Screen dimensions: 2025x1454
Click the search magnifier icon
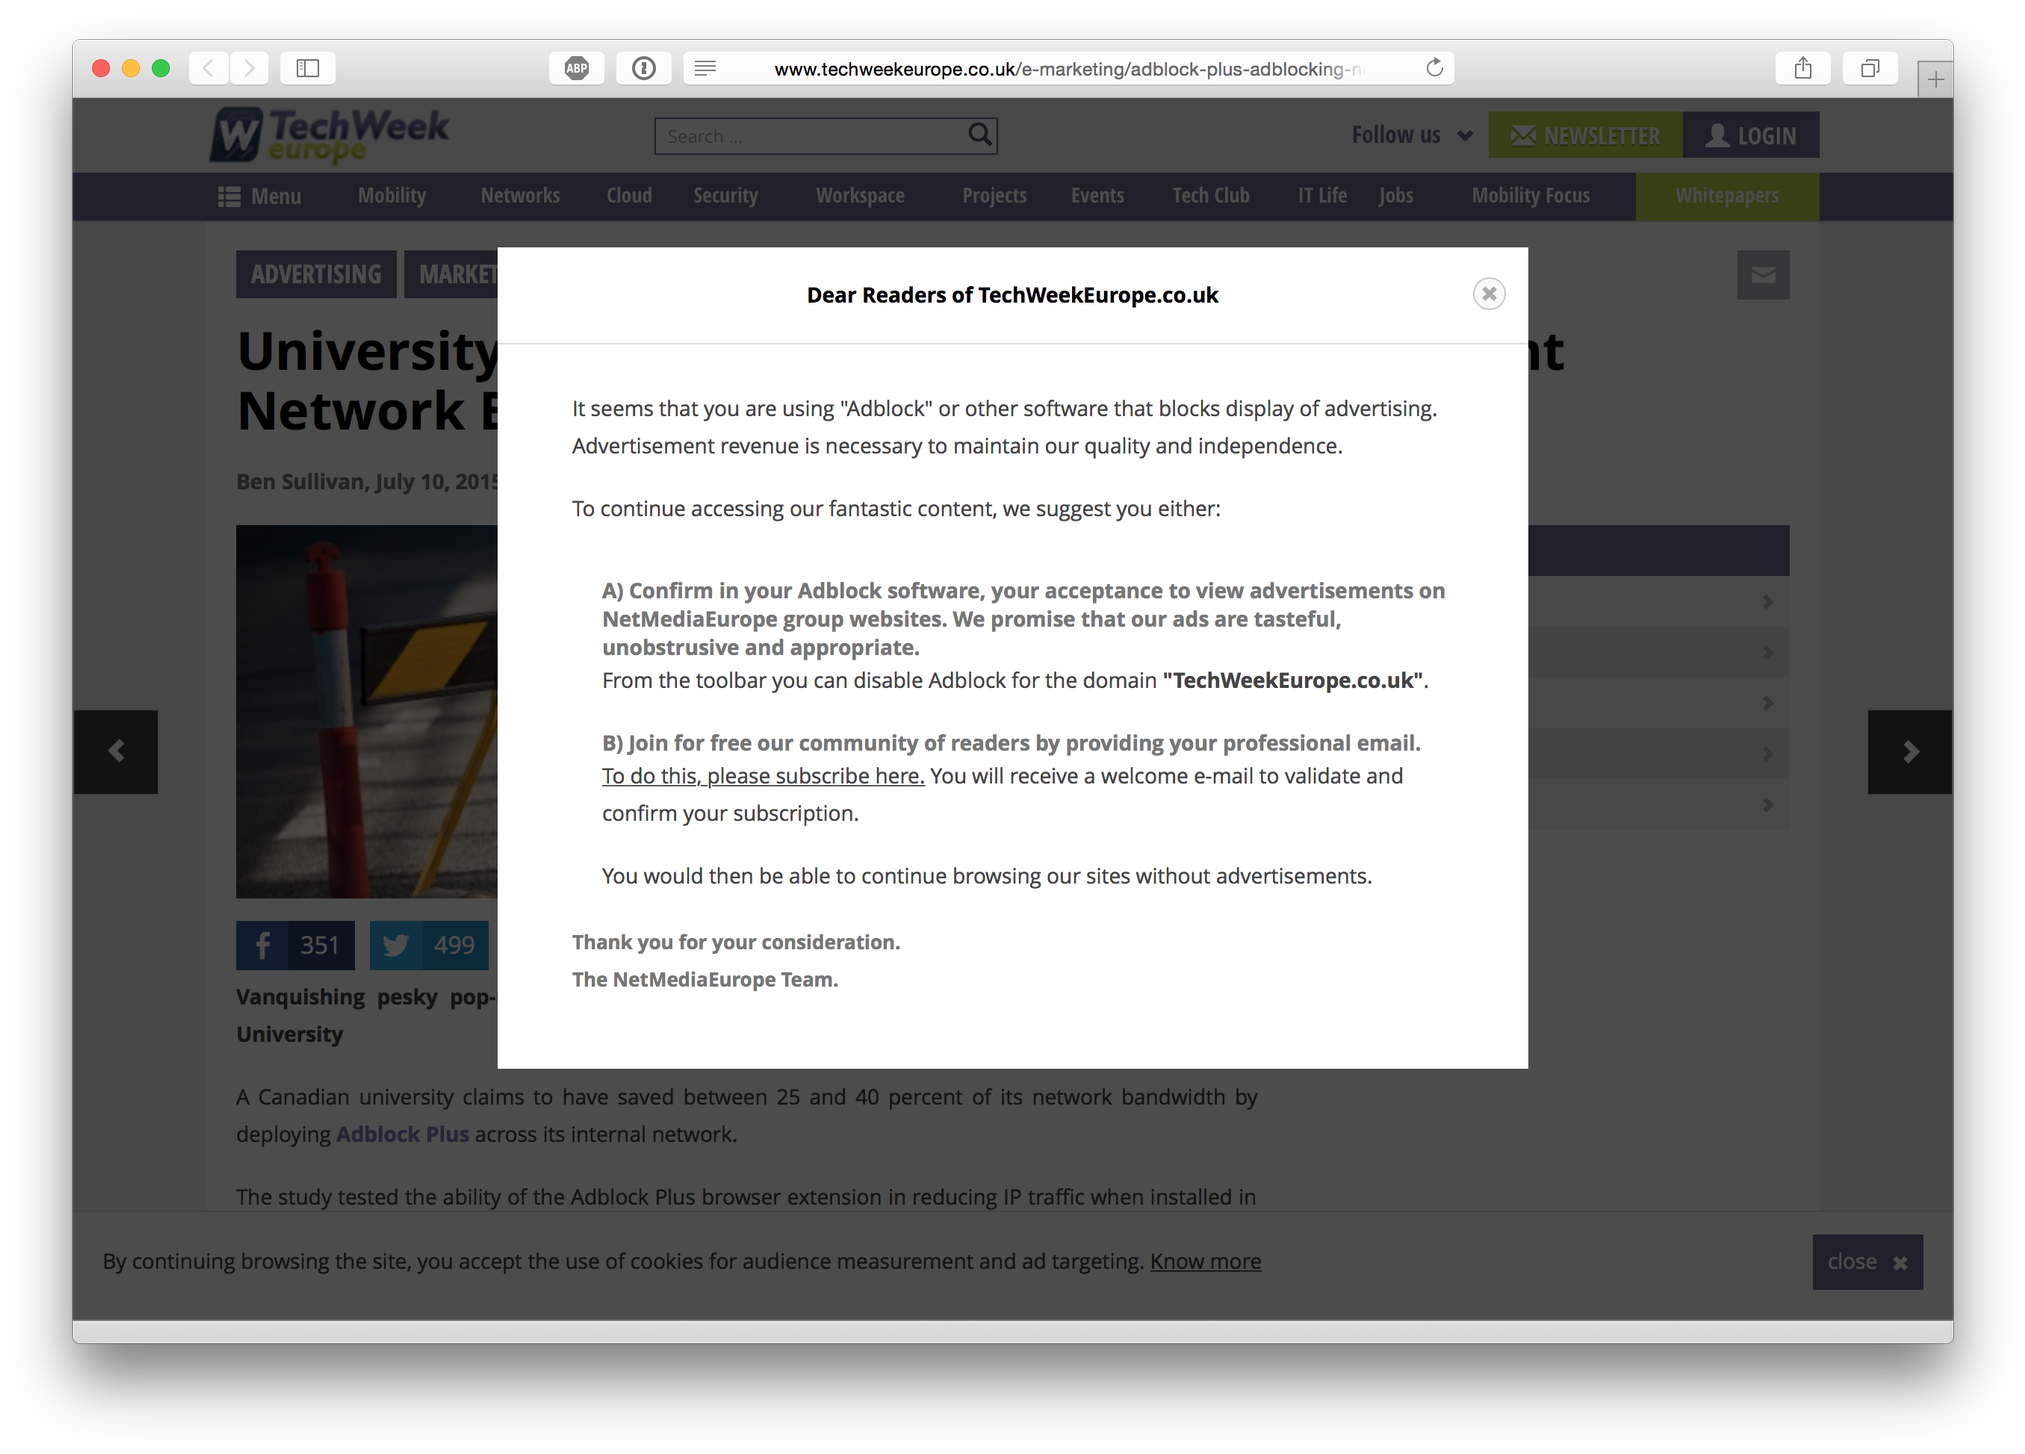coord(980,135)
